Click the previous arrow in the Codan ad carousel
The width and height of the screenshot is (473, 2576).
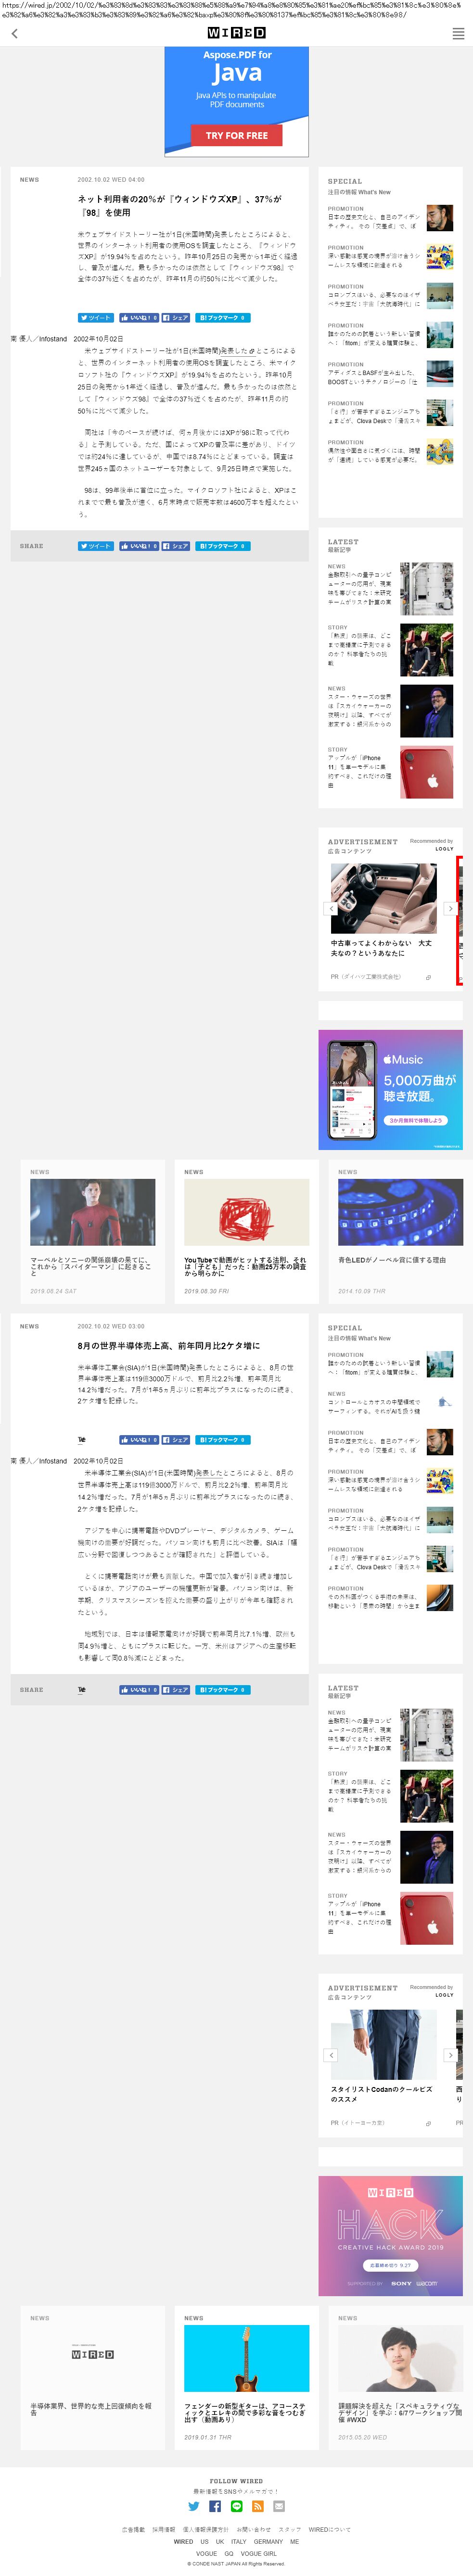pyautogui.click(x=331, y=2054)
